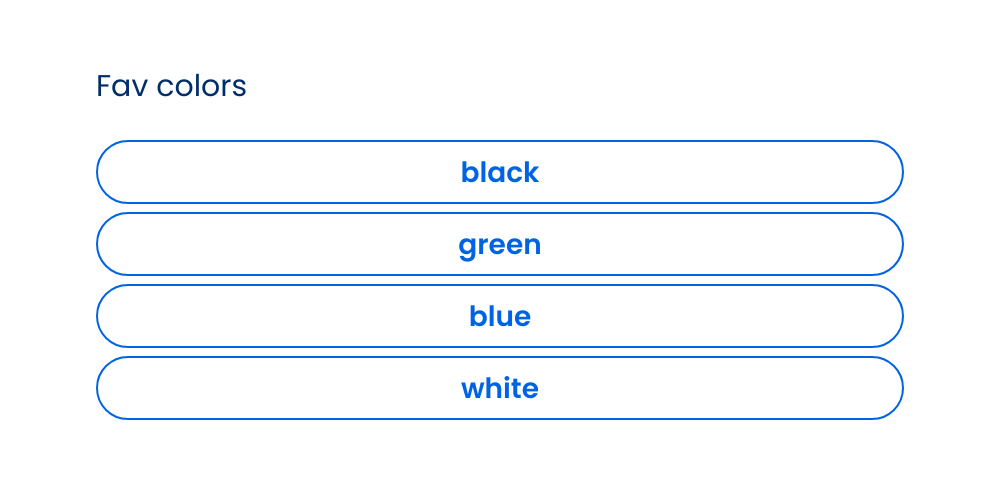The width and height of the screenshot is (1000, 484).
Task: Toggle green as a favorite color
Action: (499, 244)
